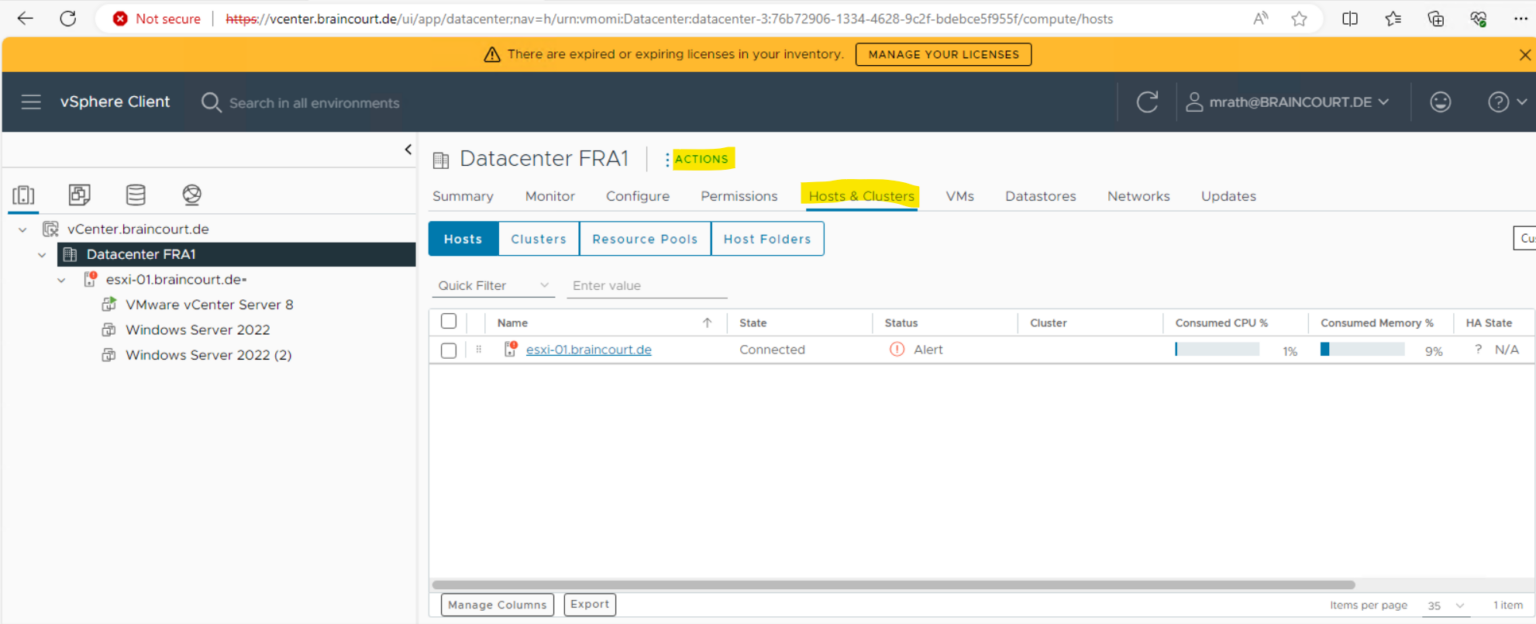Click the Manage Your Licenses button

coord(943,54)
